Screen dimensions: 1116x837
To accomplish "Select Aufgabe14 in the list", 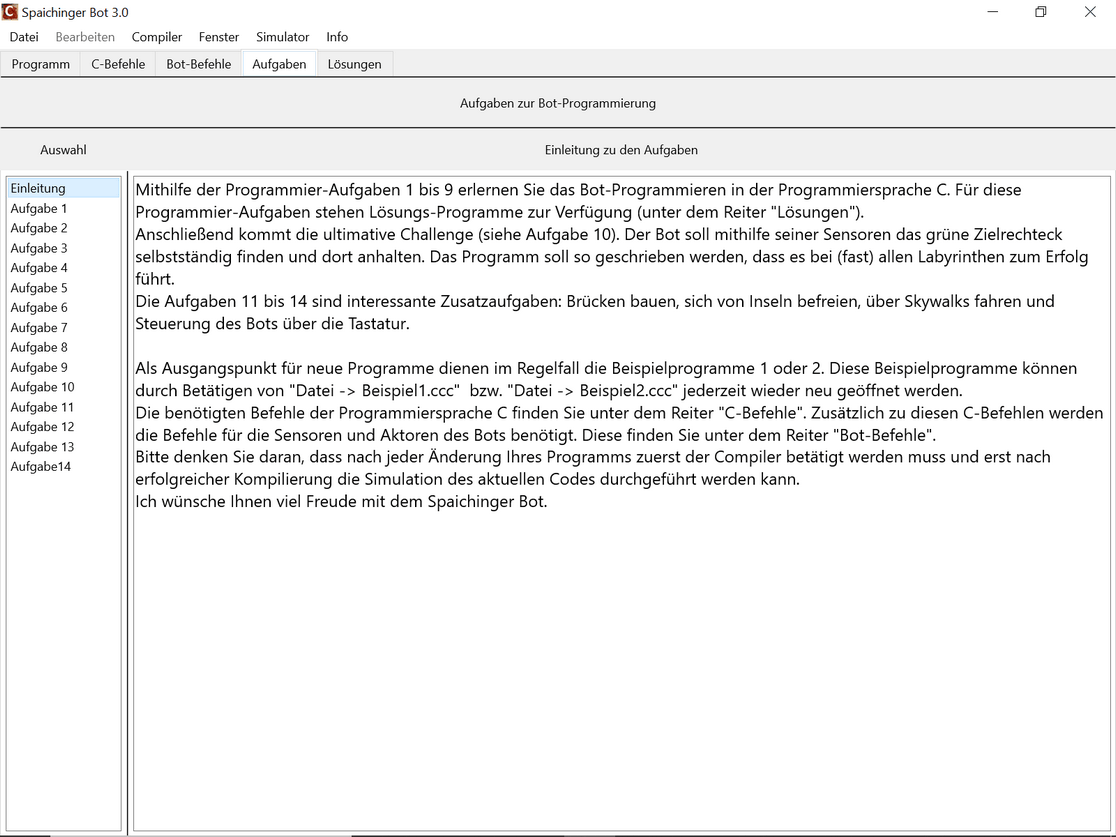I will click(64, 467).
